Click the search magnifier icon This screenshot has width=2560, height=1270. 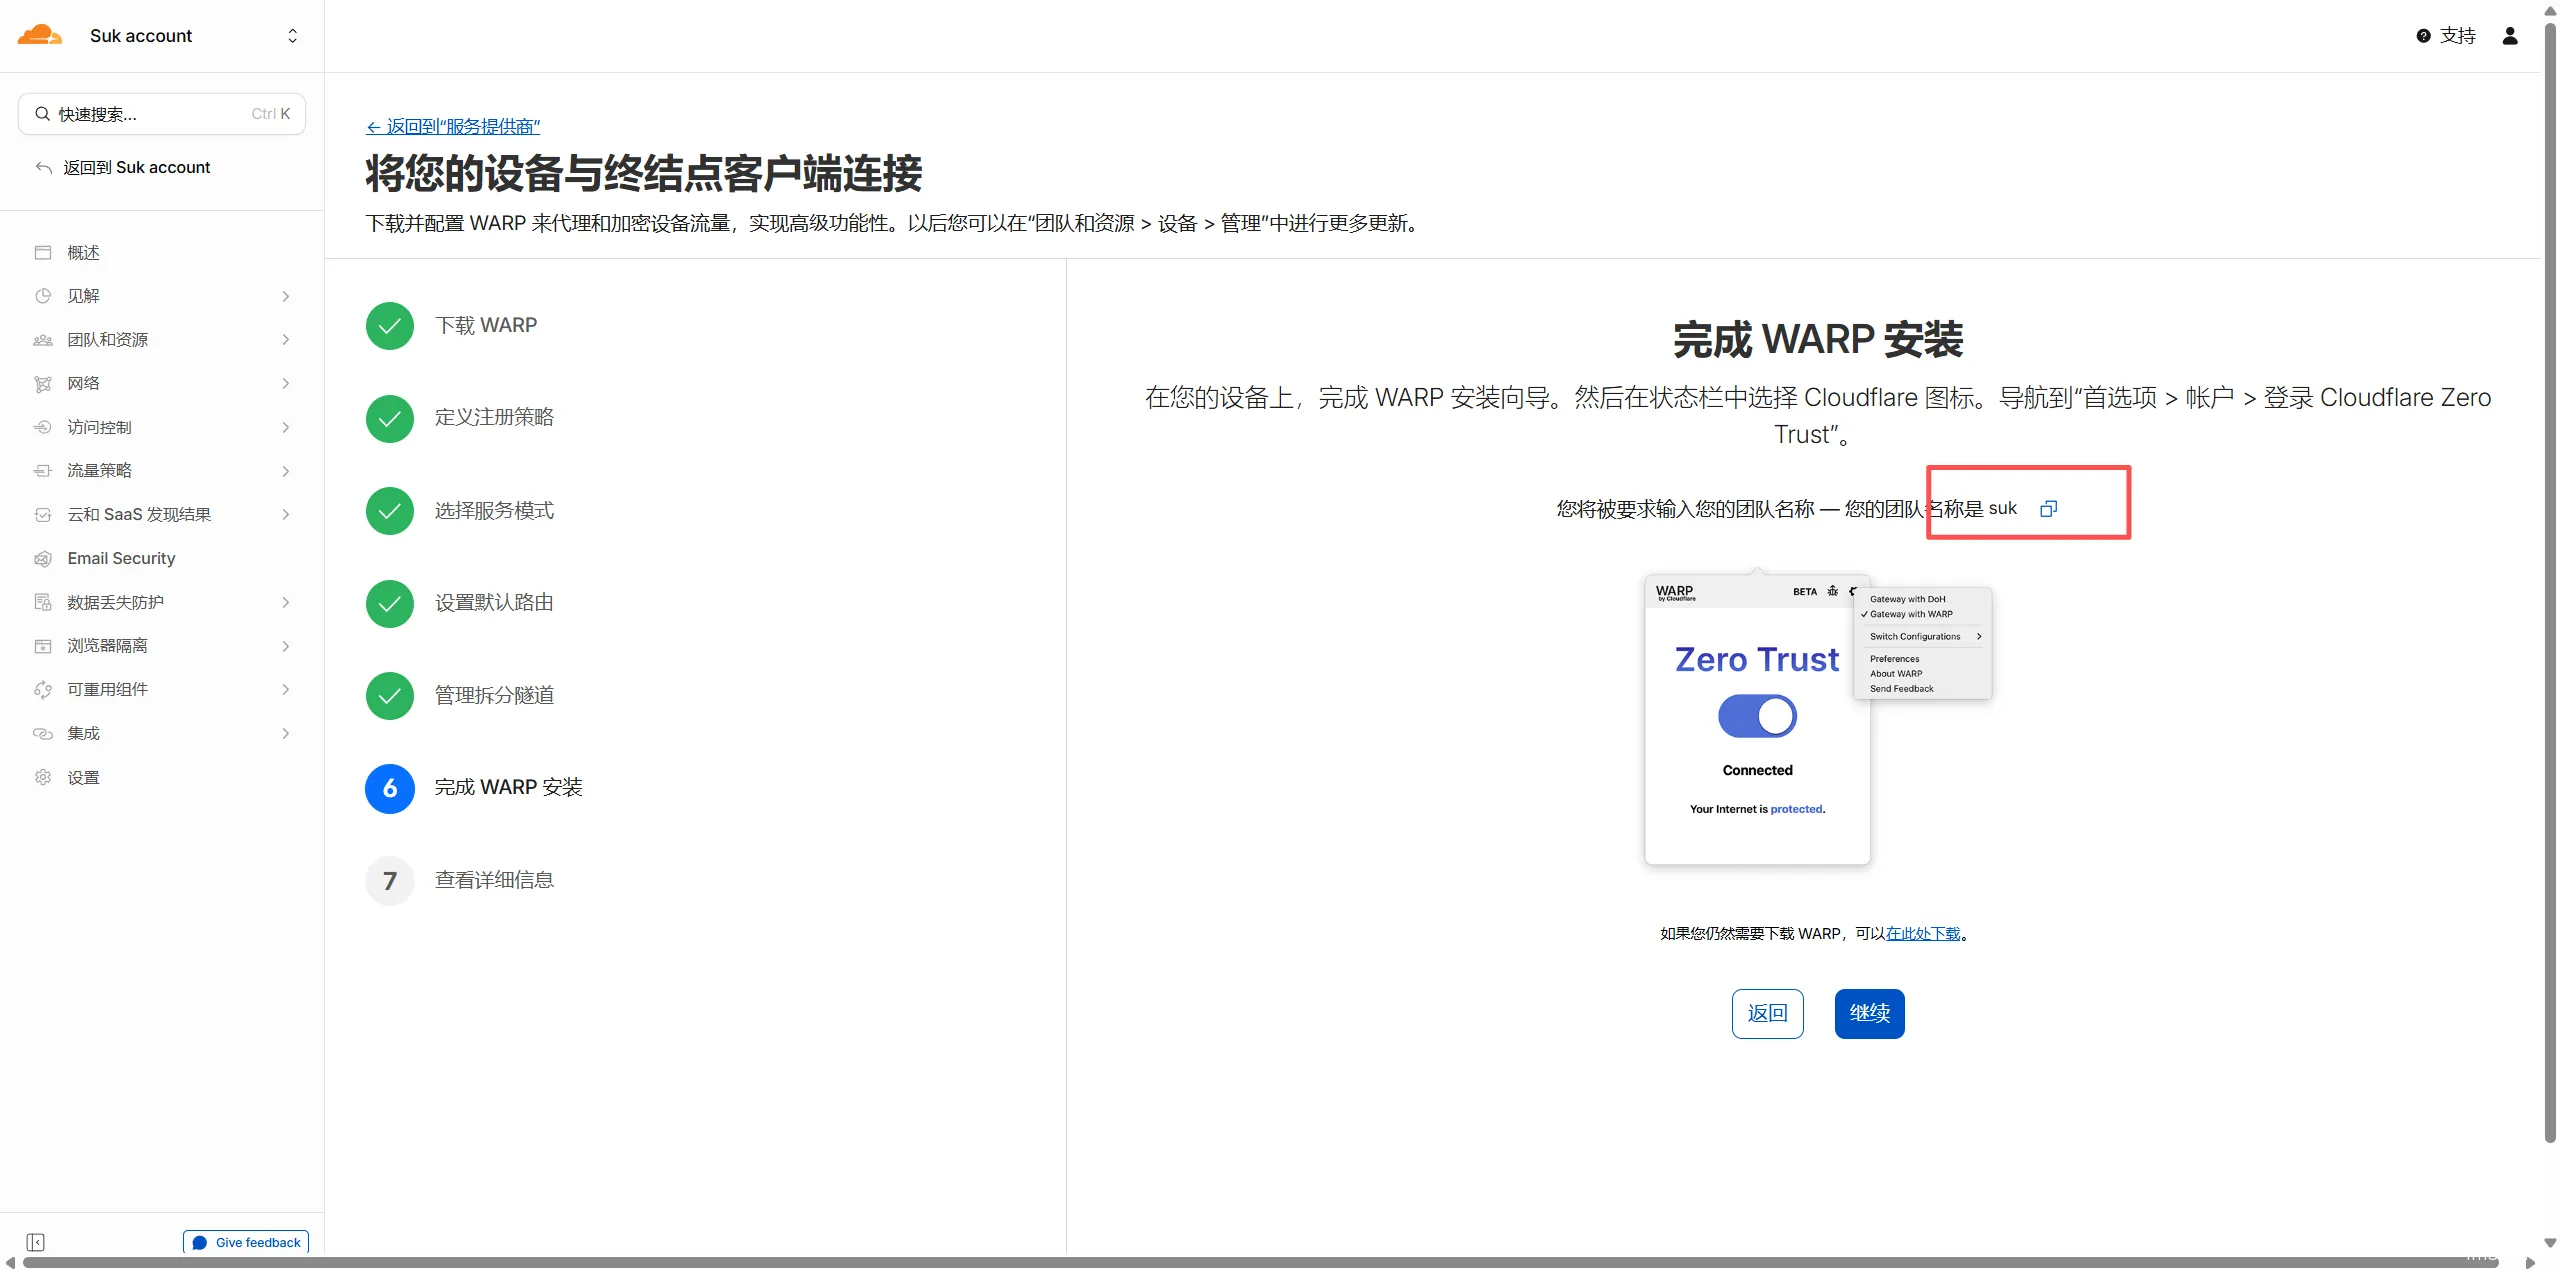click(42, 114)
